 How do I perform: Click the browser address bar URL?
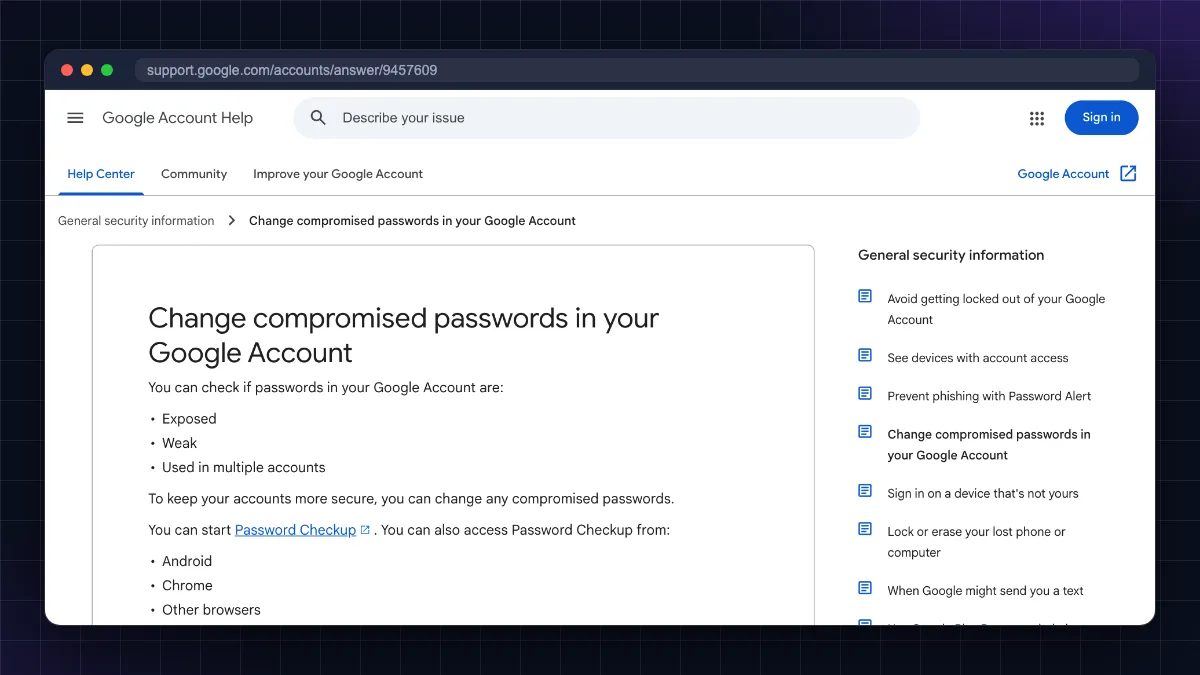tap(292, 70)
